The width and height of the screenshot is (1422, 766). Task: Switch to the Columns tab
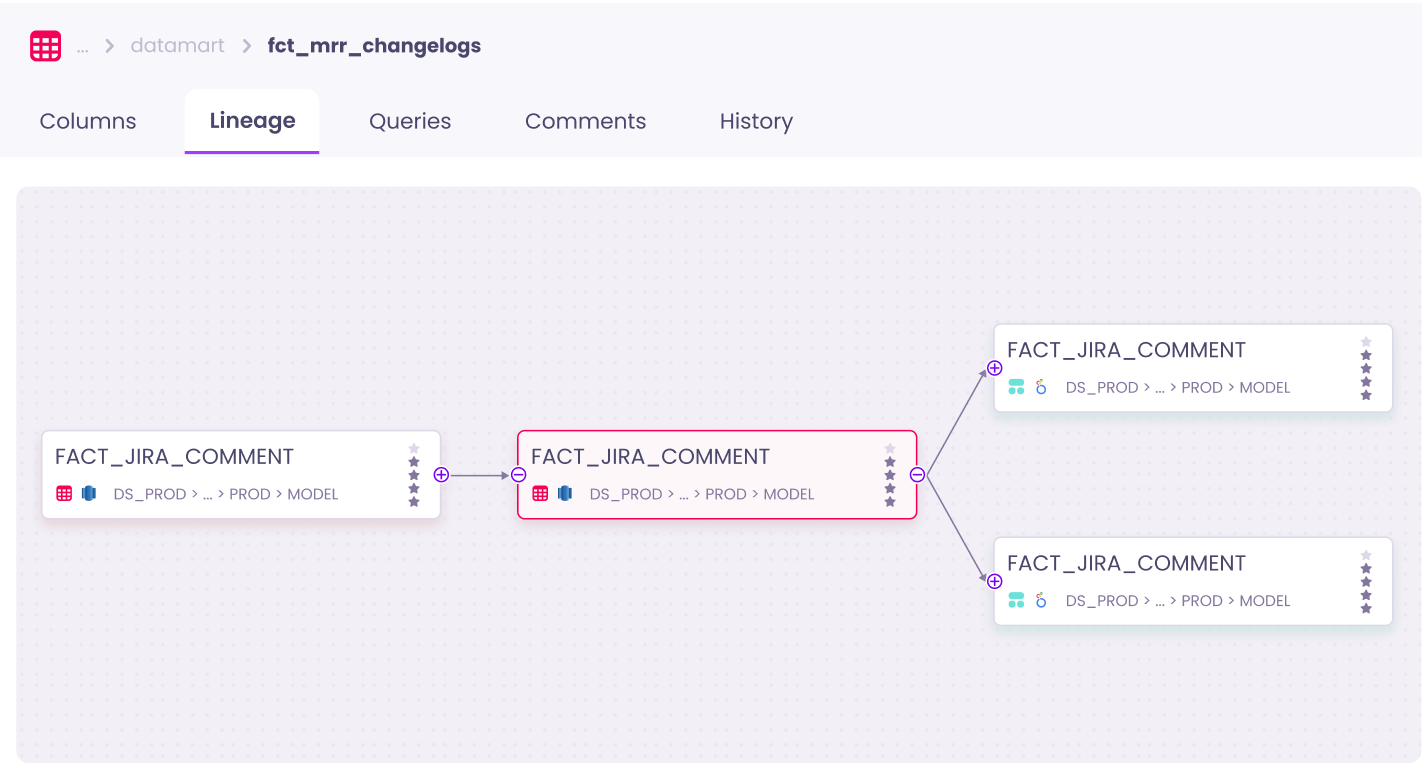click(88, 121)
